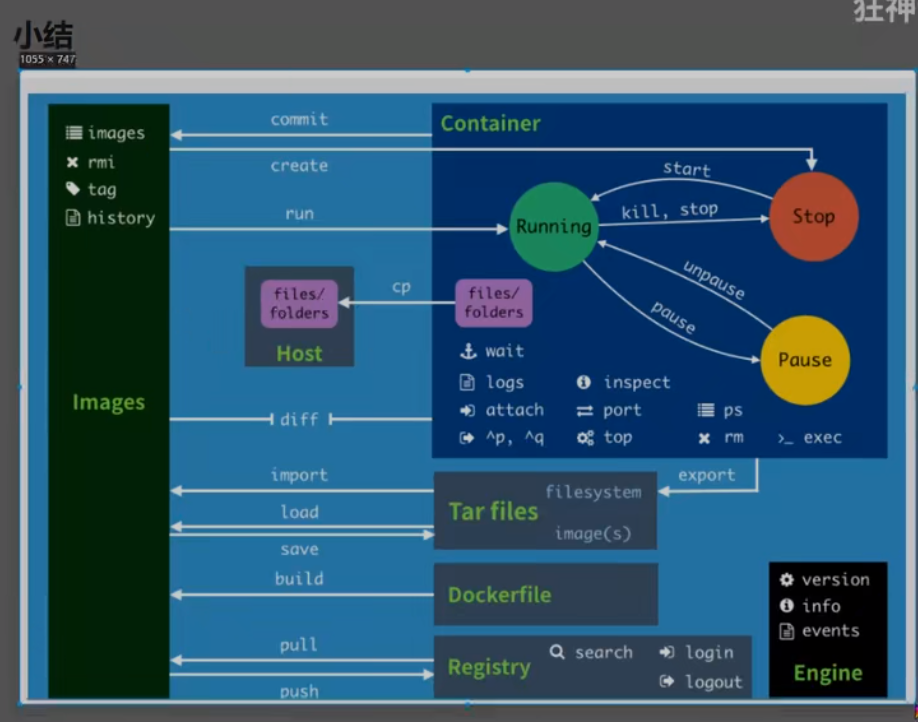The height and width of the screenshot is (722, 918).
Task: Click the X icon beside rmi
Action: coord(73,162)
